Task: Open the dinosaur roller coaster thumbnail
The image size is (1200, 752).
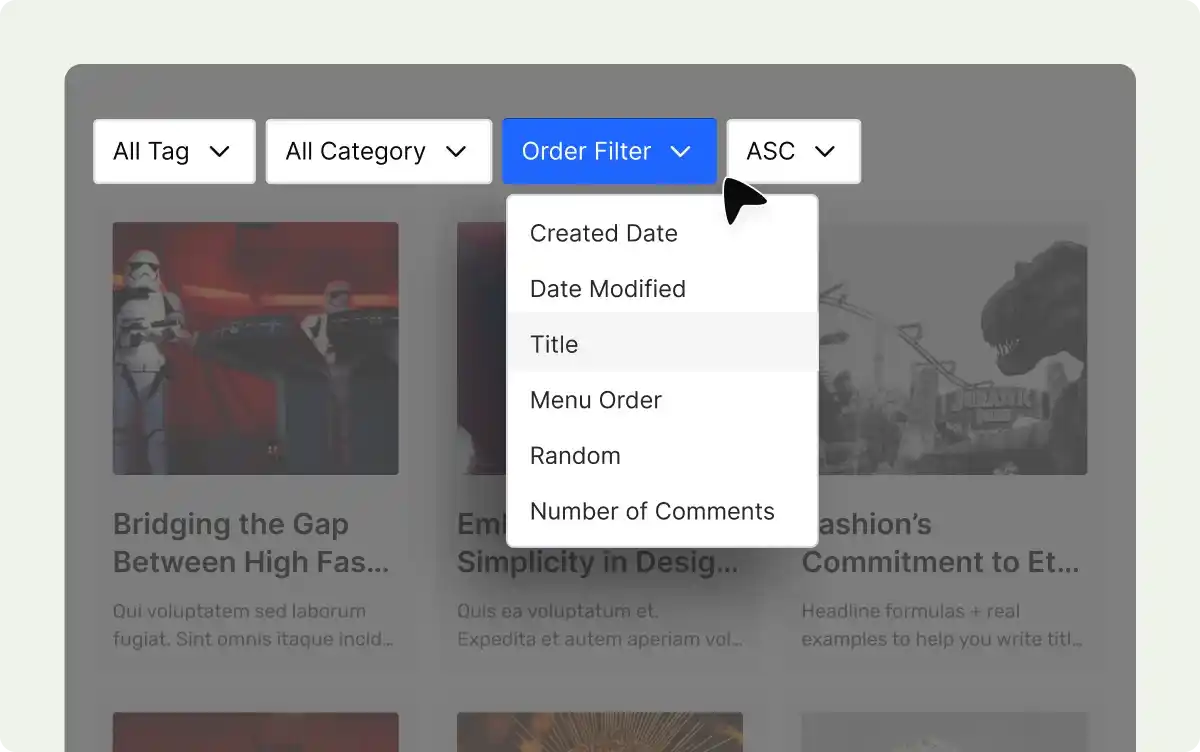Action: [950, 348]
